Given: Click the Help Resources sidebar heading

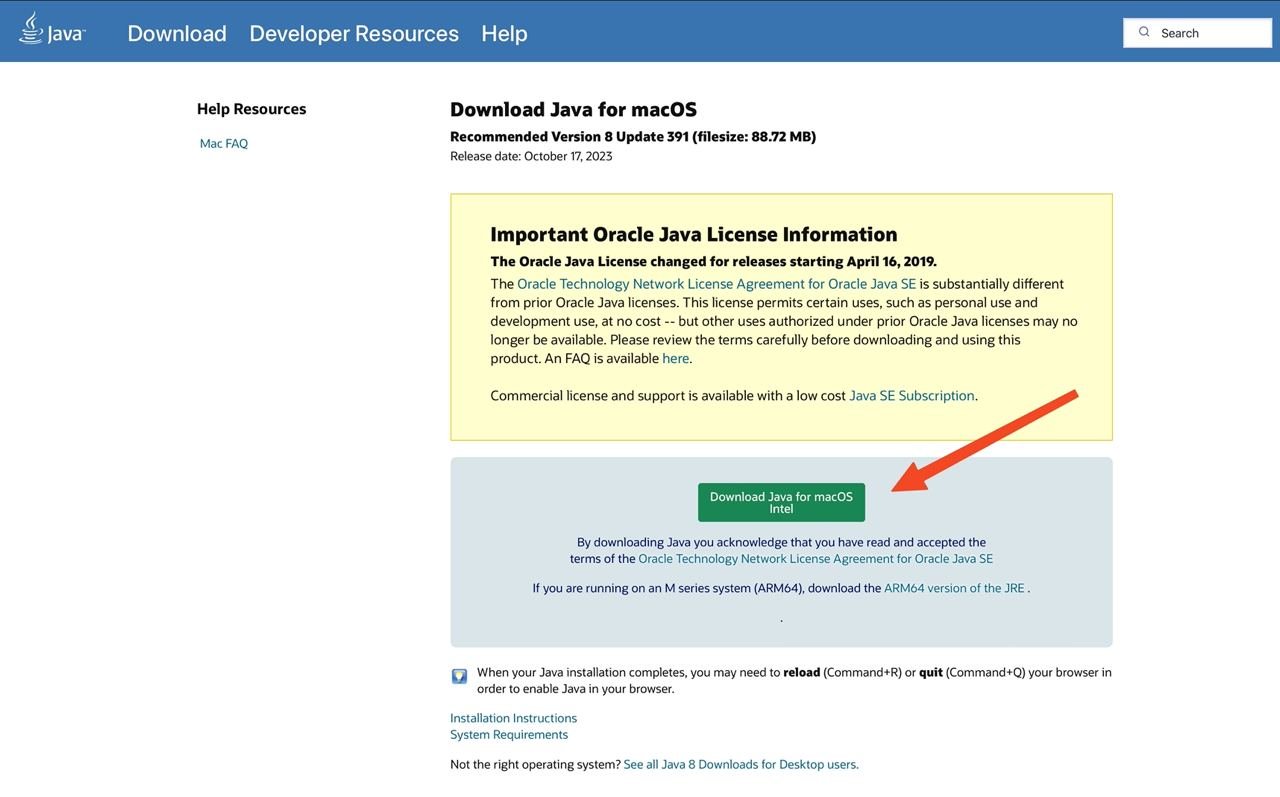Looking at the screenshot, I should 252,109.
